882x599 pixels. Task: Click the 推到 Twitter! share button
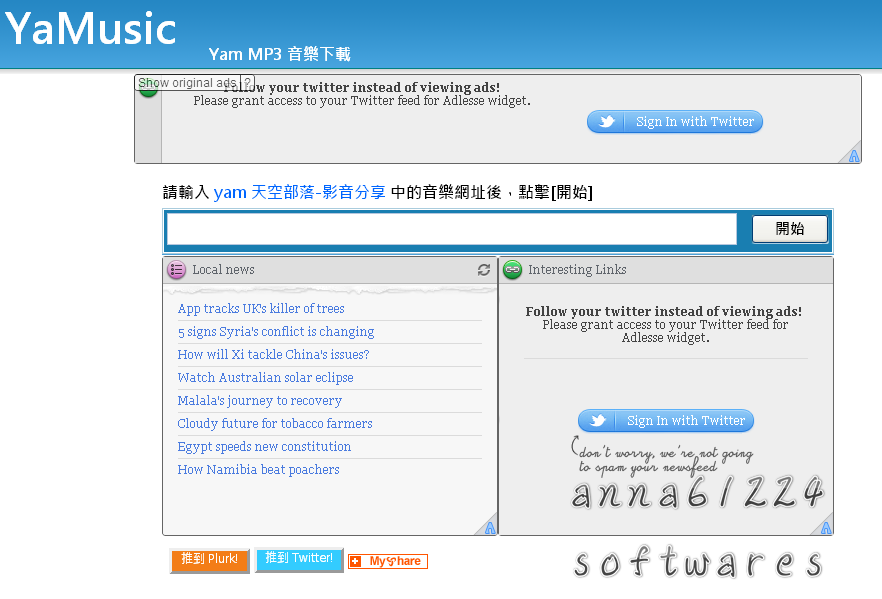click(299, 559)
